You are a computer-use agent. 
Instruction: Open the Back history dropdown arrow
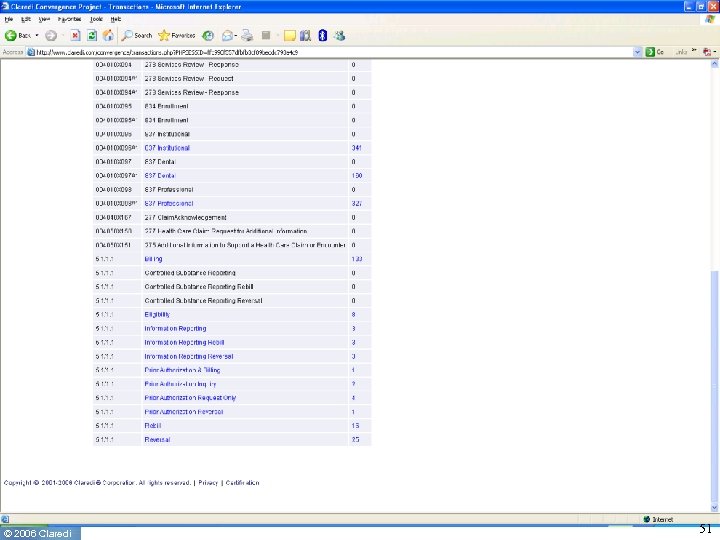pyautogui.click(x=37, y=35)
